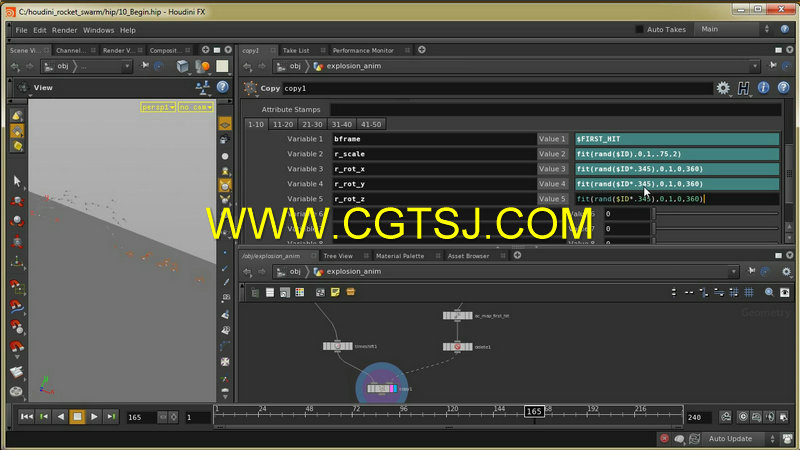The image size is (800, 450).
Task: Toggle realtime playback clock icon
Action: tap(743, 417)
